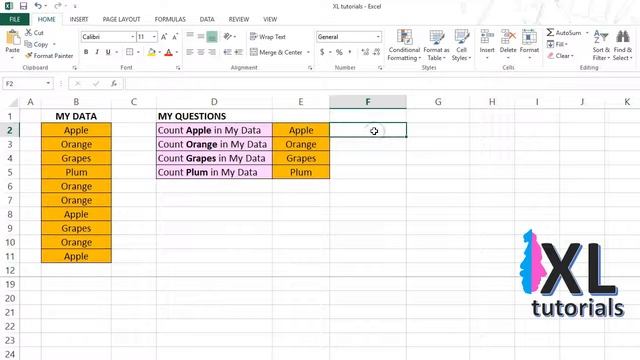Align text to the right
Image resolution: width=640 pixels, height=360 pixels.
[x=212, y=52]
